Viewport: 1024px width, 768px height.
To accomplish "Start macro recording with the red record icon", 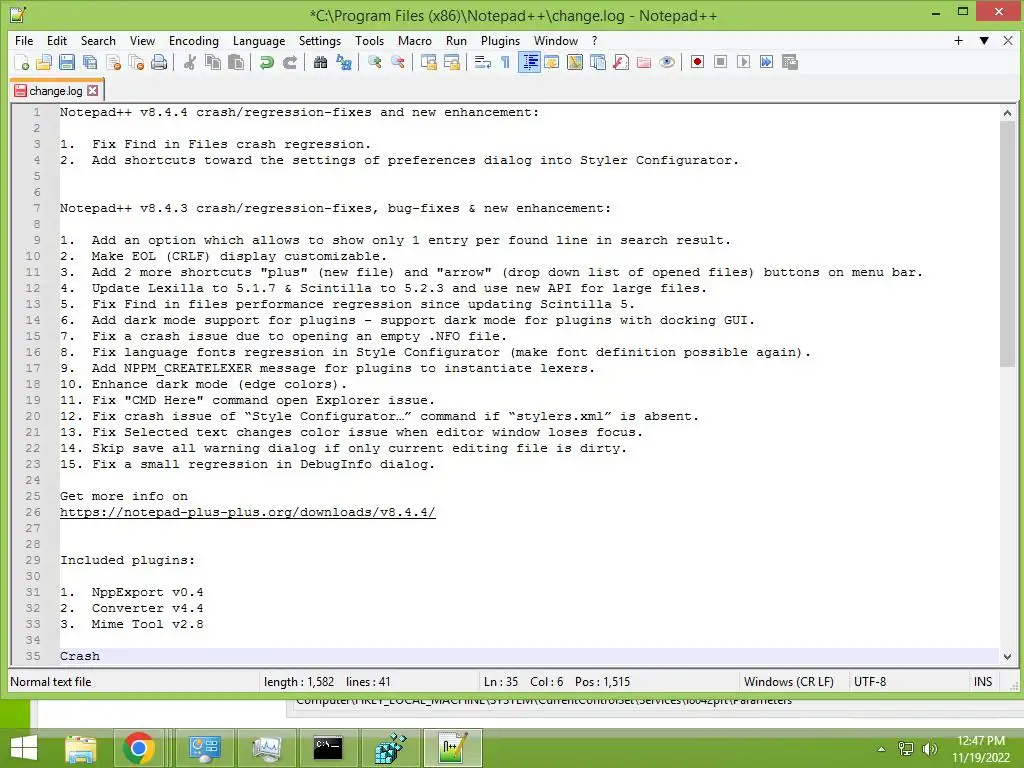I will (x=697, y=62).
